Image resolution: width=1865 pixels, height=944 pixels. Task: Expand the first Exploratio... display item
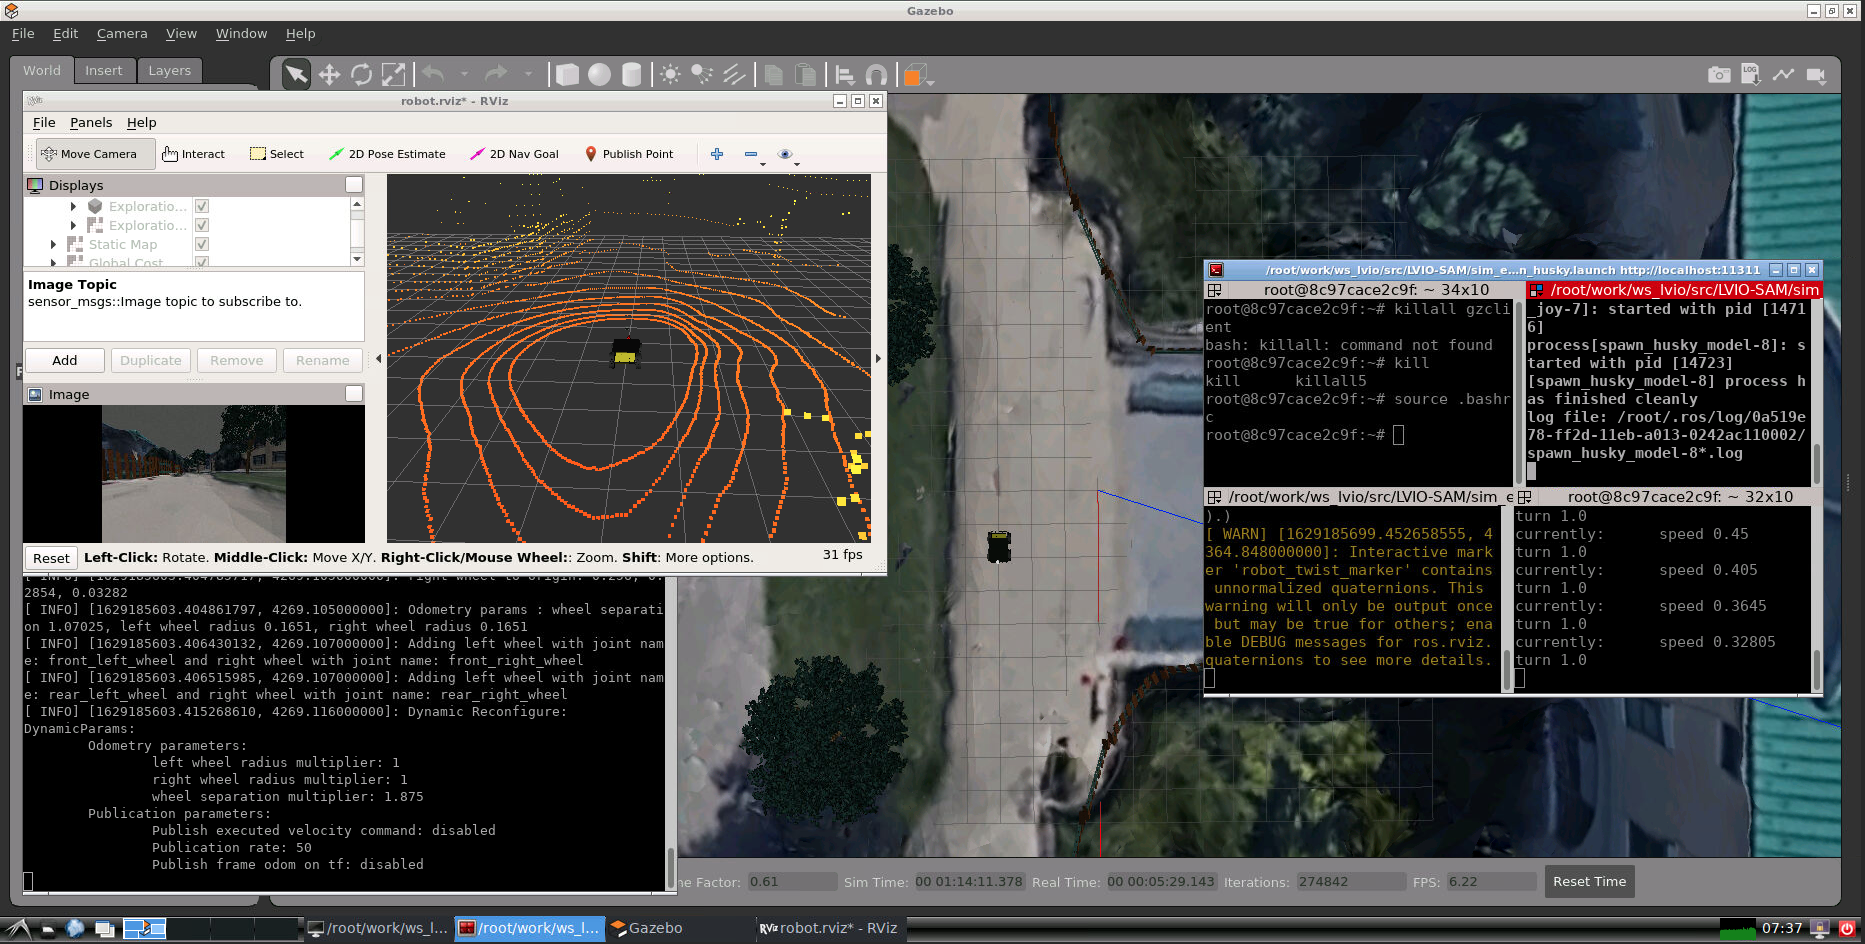73,206
